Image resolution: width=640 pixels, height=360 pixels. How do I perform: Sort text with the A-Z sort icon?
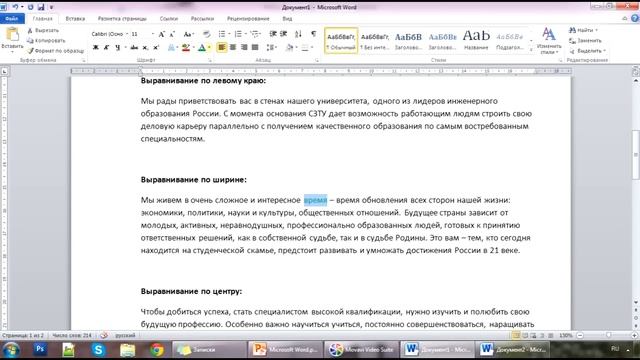298,34
